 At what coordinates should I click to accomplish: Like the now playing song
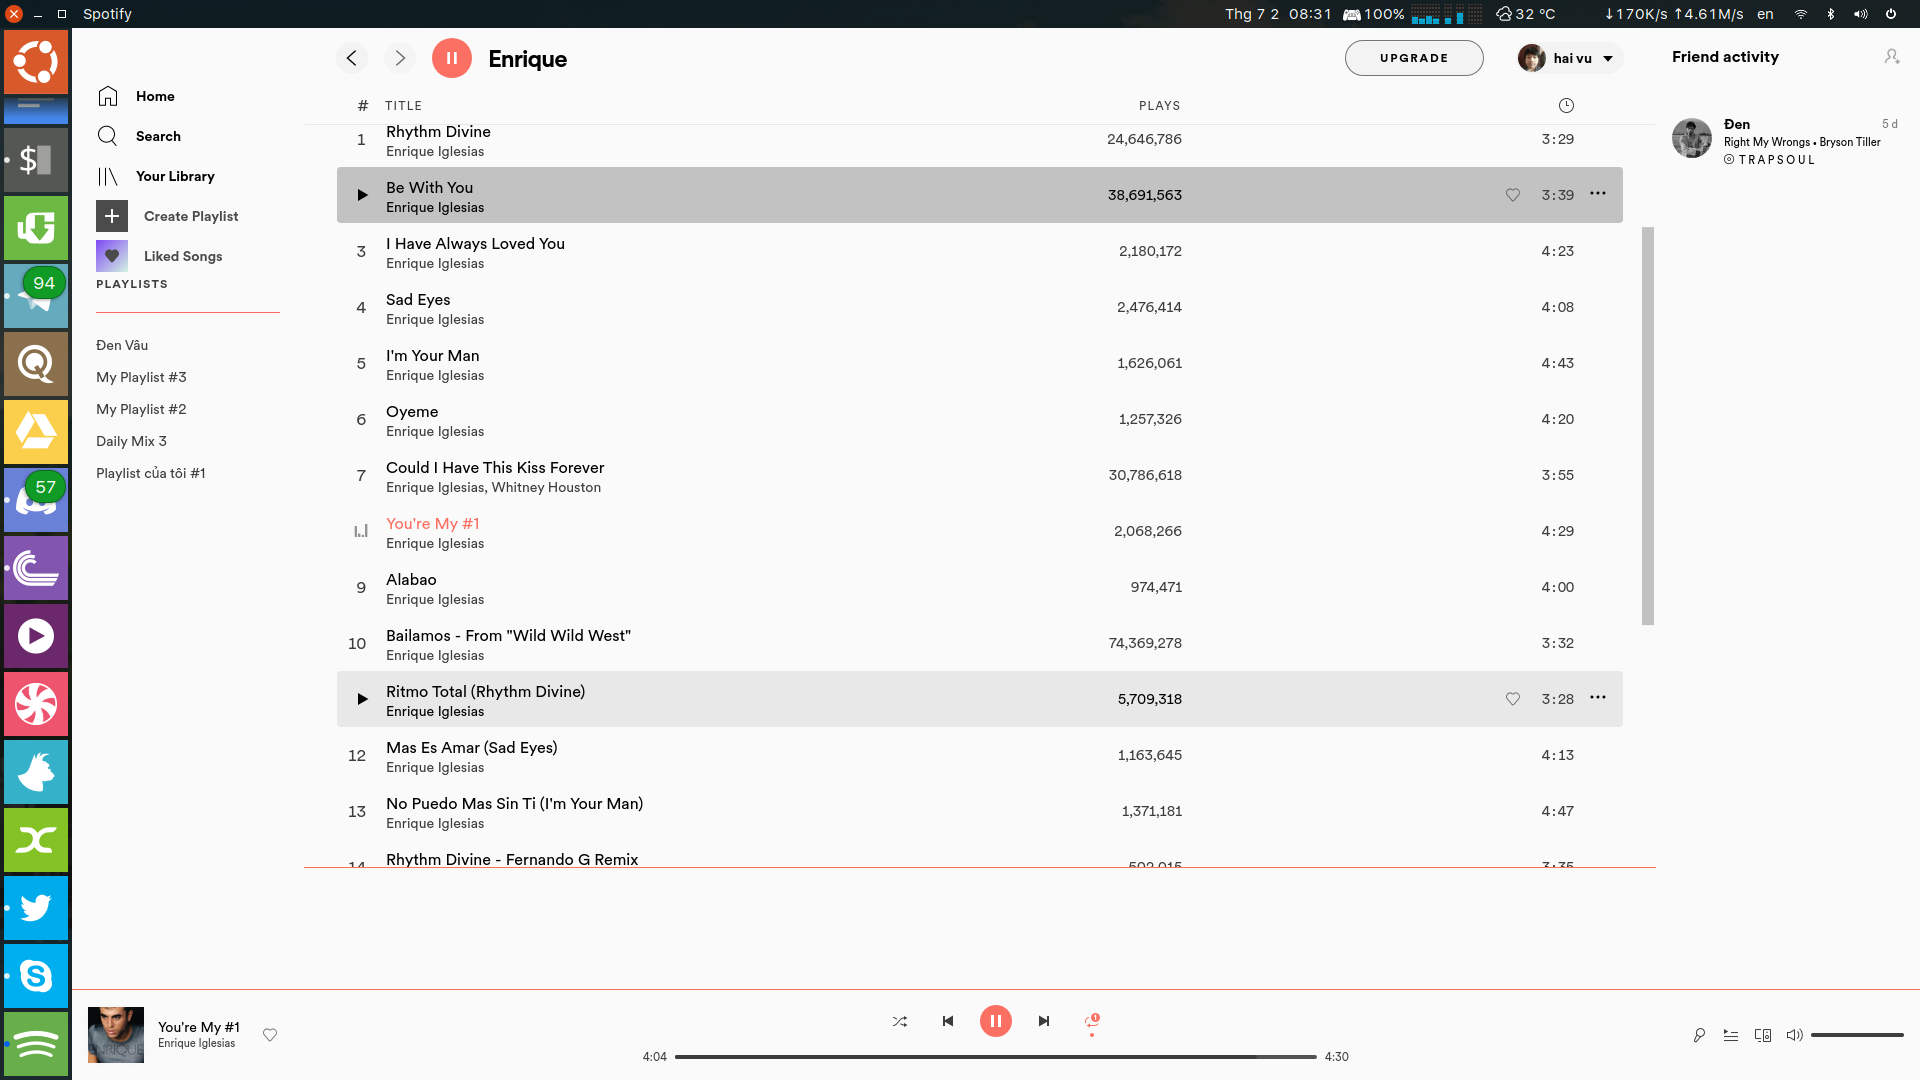click(x=270, y=1035)
